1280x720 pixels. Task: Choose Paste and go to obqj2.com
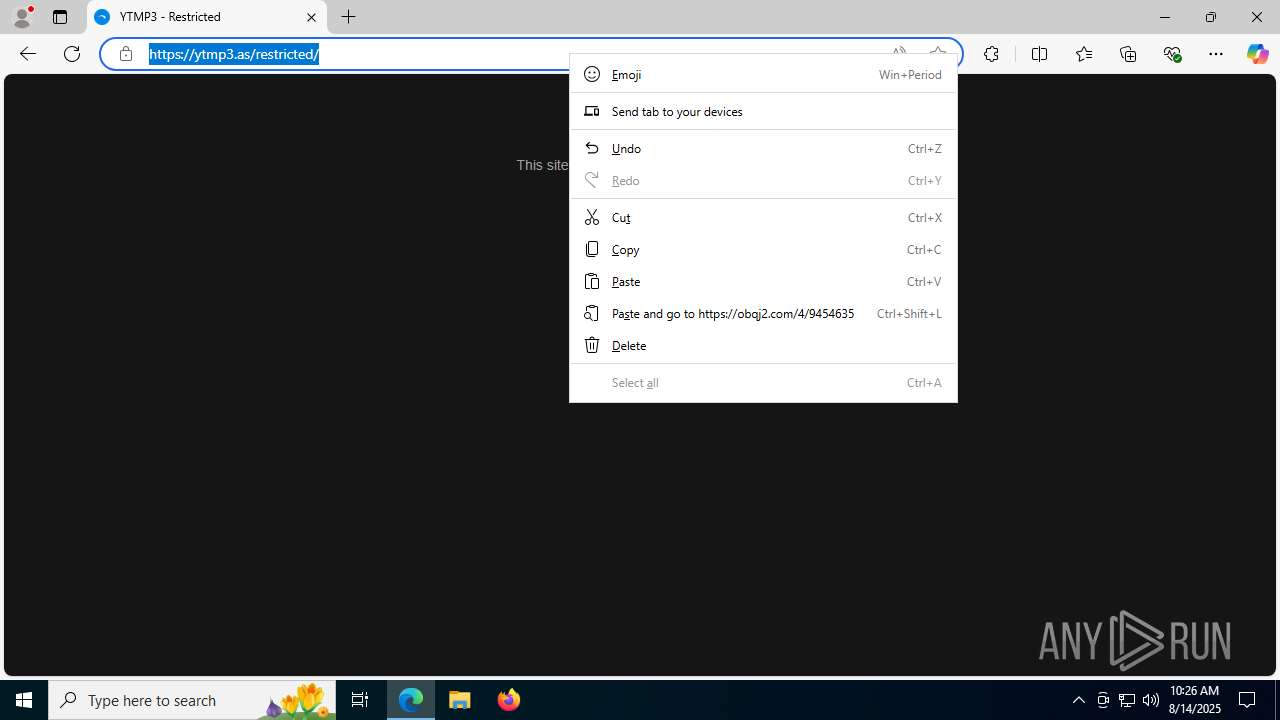click(x=763, y=313)
